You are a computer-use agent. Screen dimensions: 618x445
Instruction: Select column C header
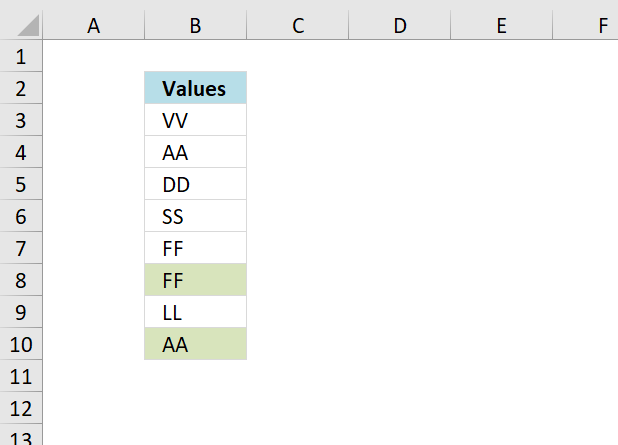298,26
